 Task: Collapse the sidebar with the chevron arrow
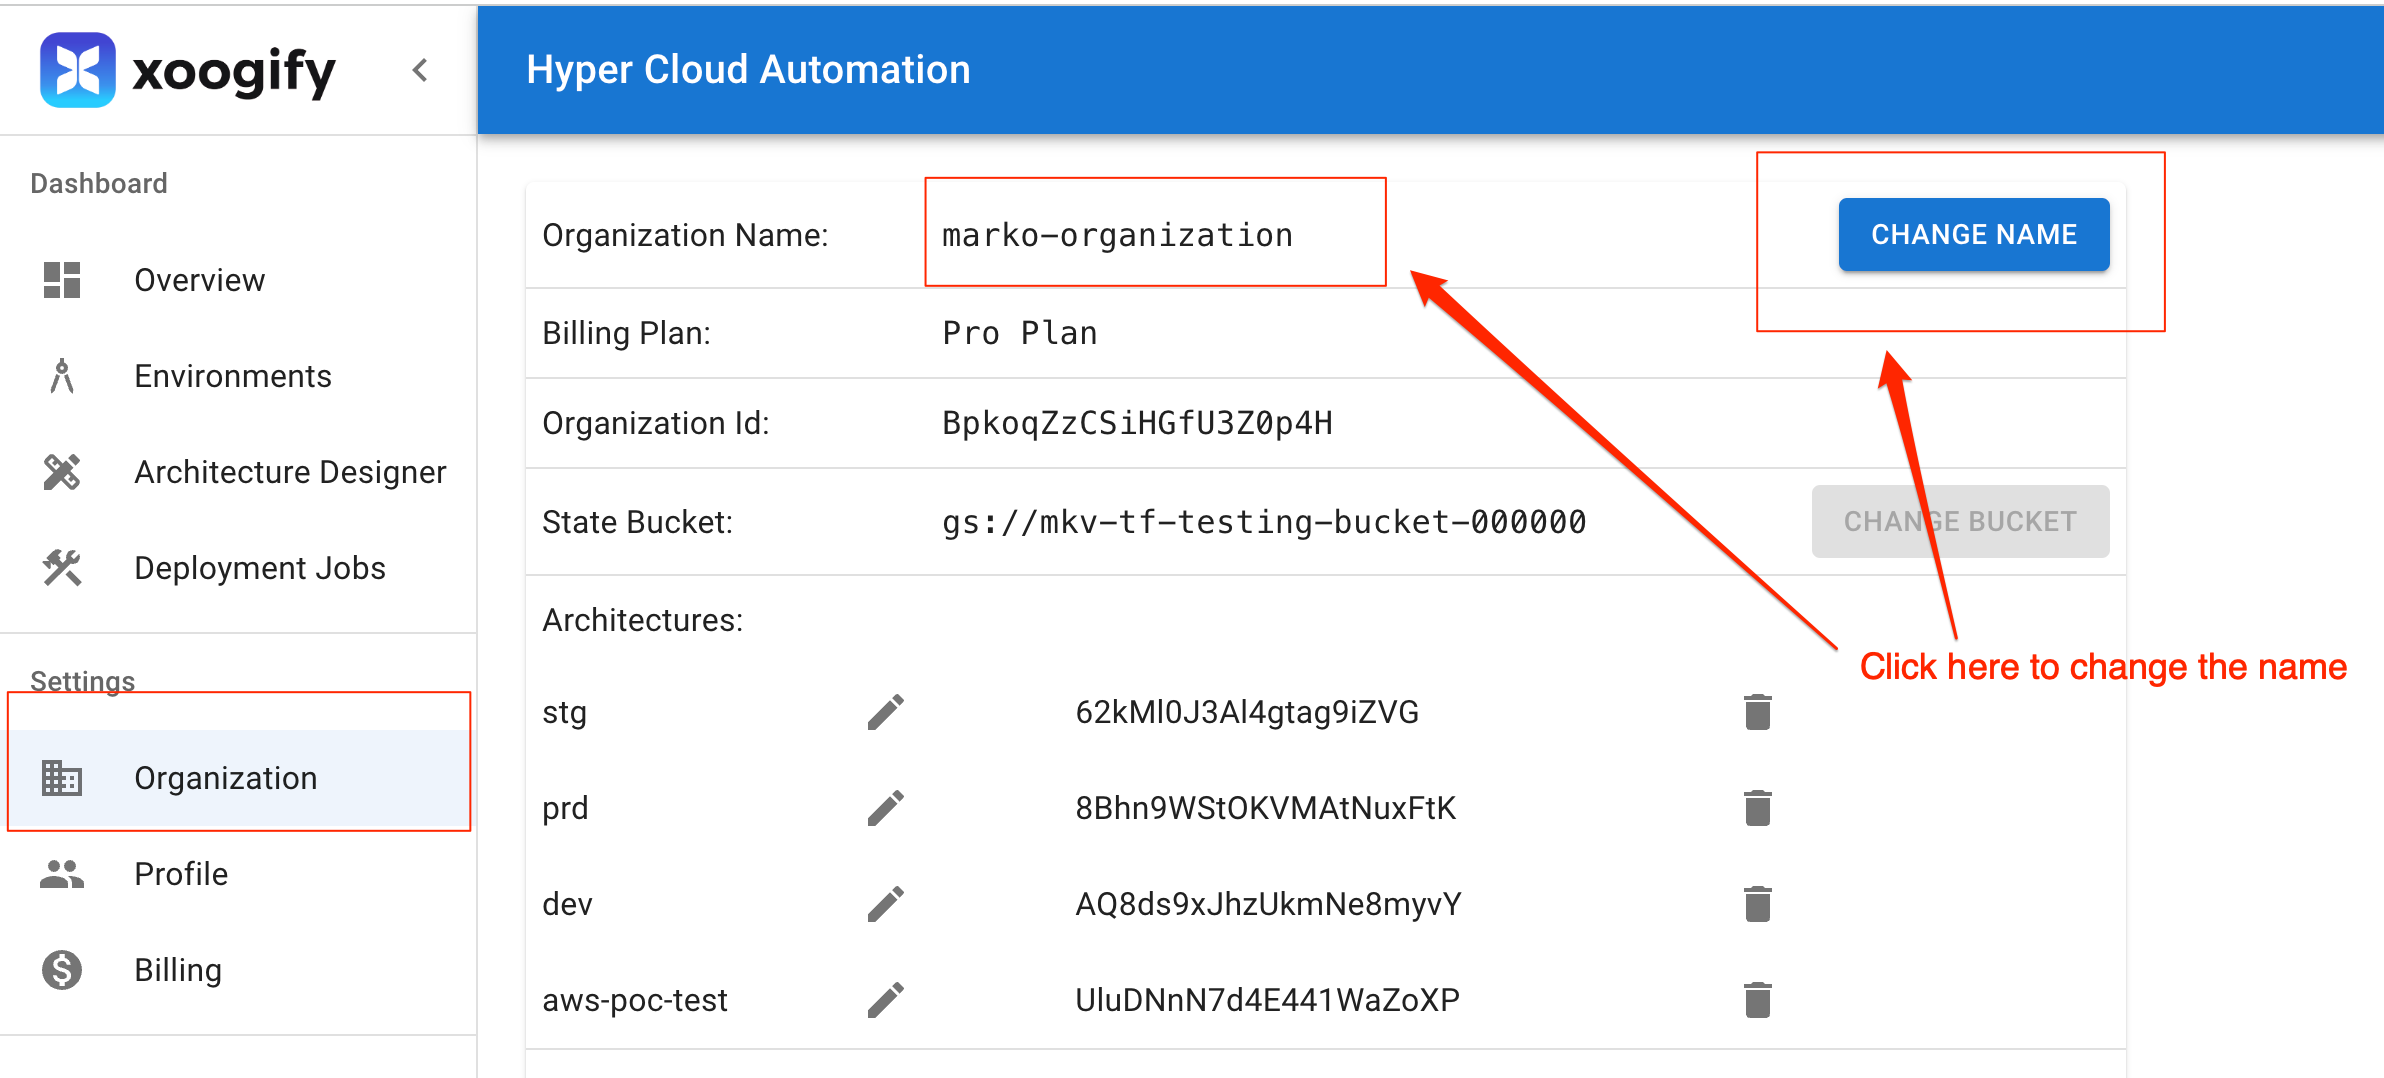coord(420,70)
